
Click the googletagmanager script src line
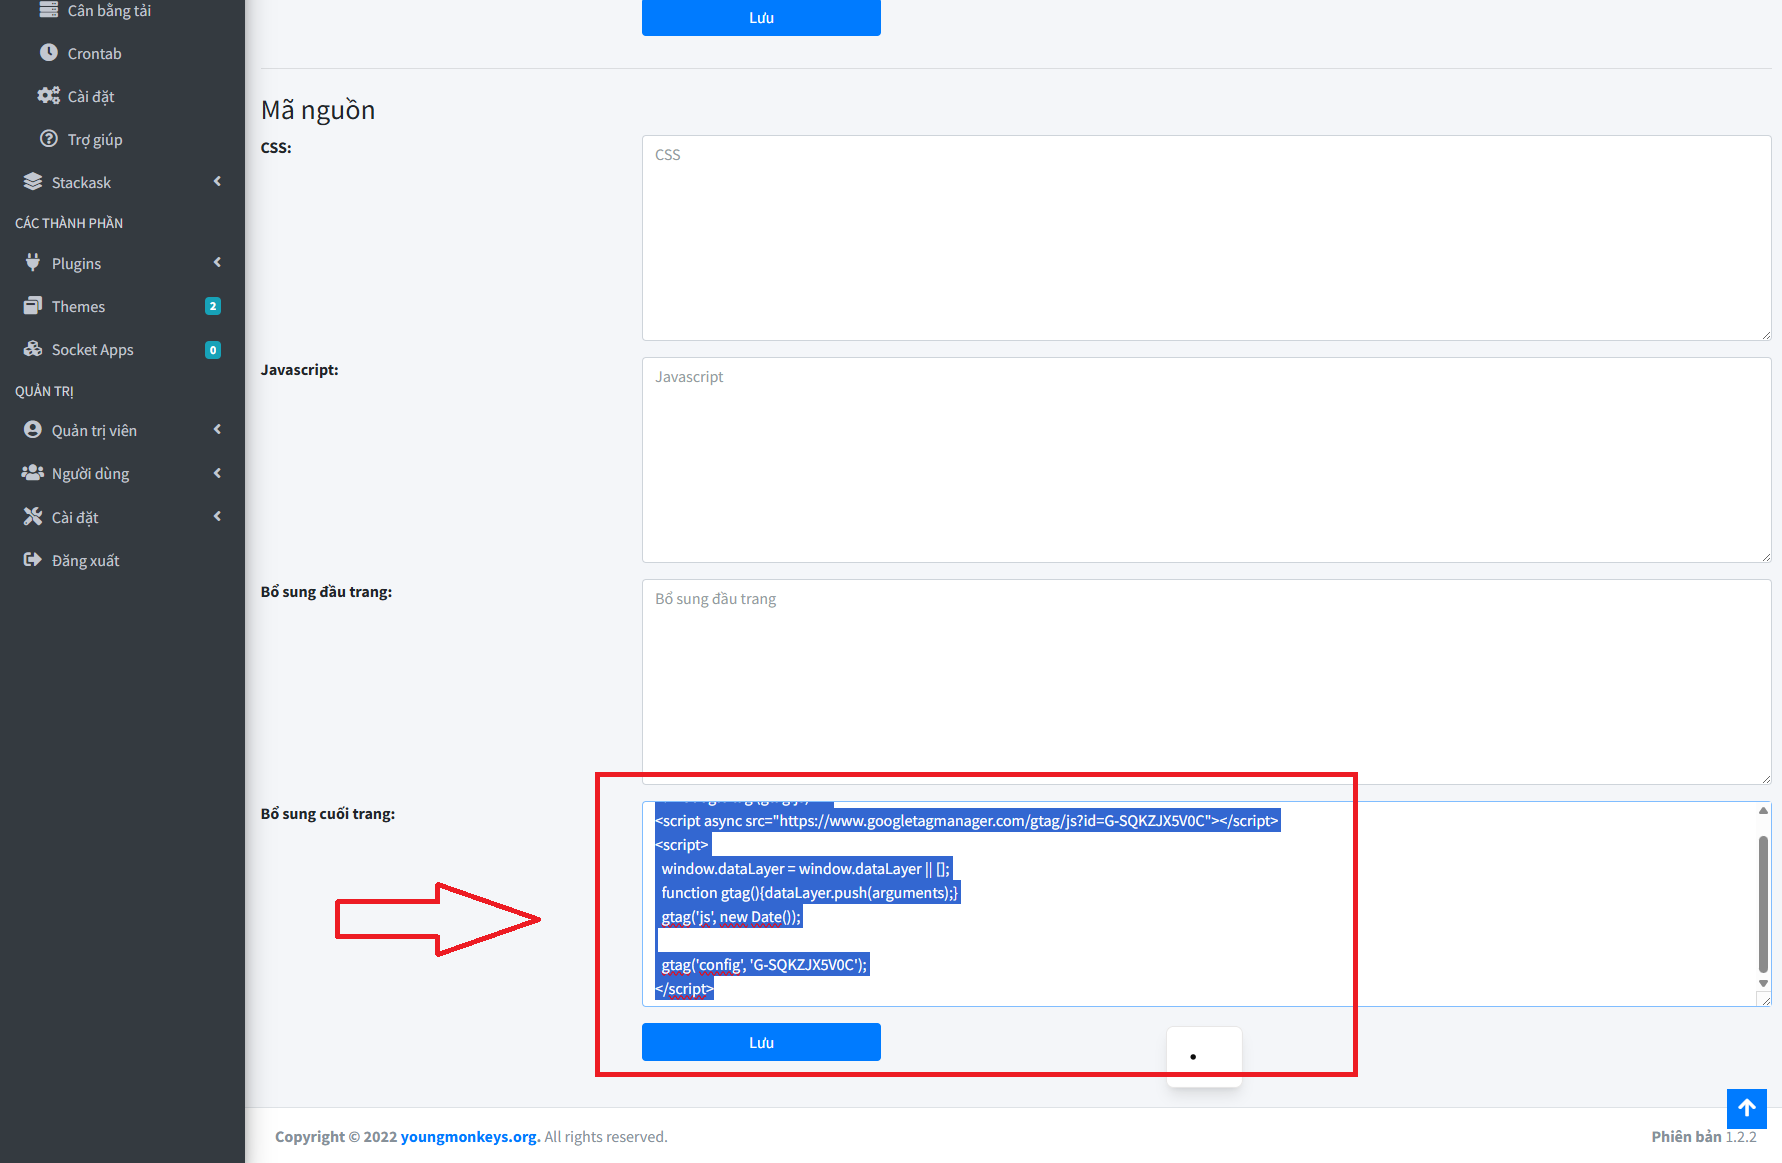pyautogui.click(x=967, y=821)
